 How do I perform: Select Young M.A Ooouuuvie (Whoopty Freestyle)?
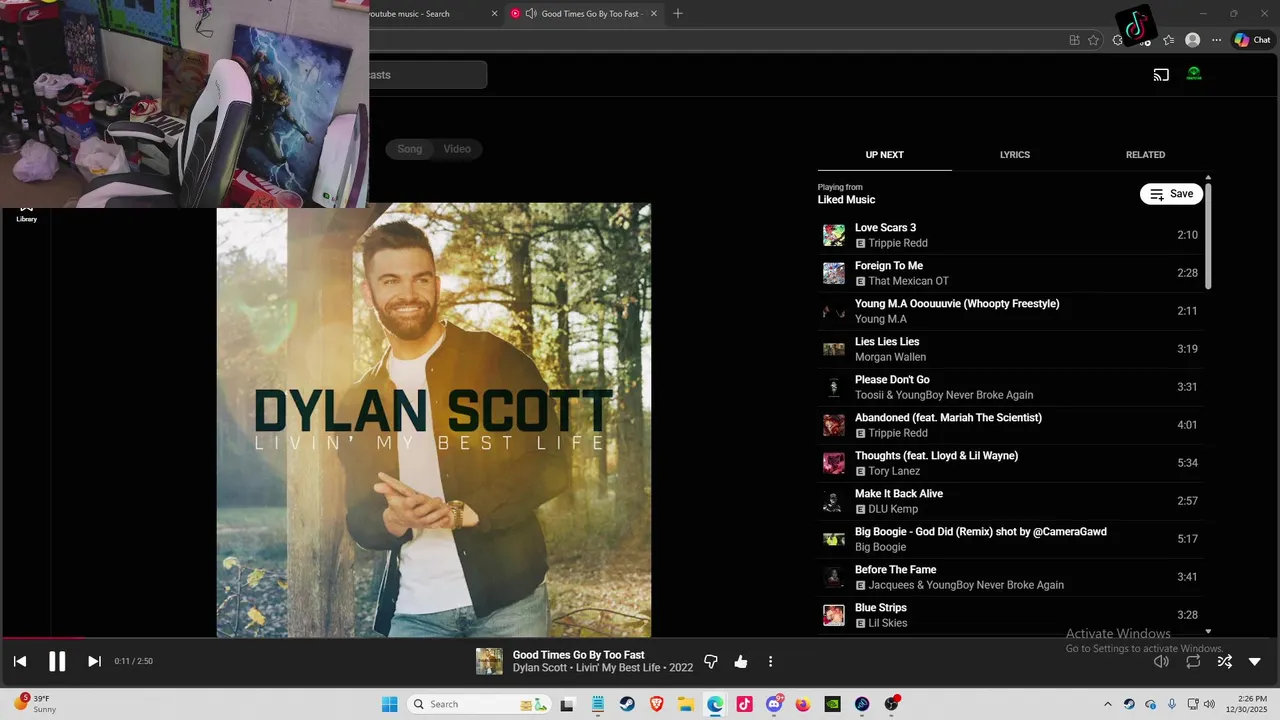point(1010,311)
